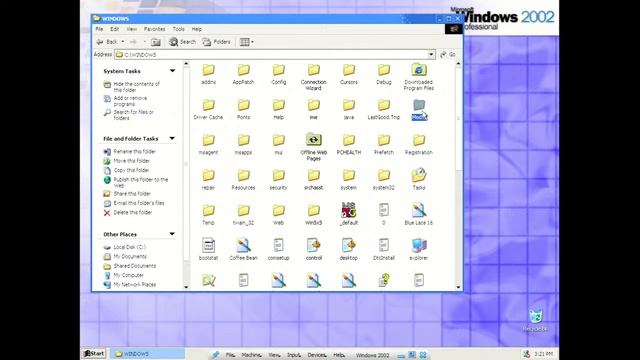The width and height of the screenshot is (640, 360).
Task: Expand the Address bar dropdown arrow
Action: pyautogui.click(x=431, y=54)
